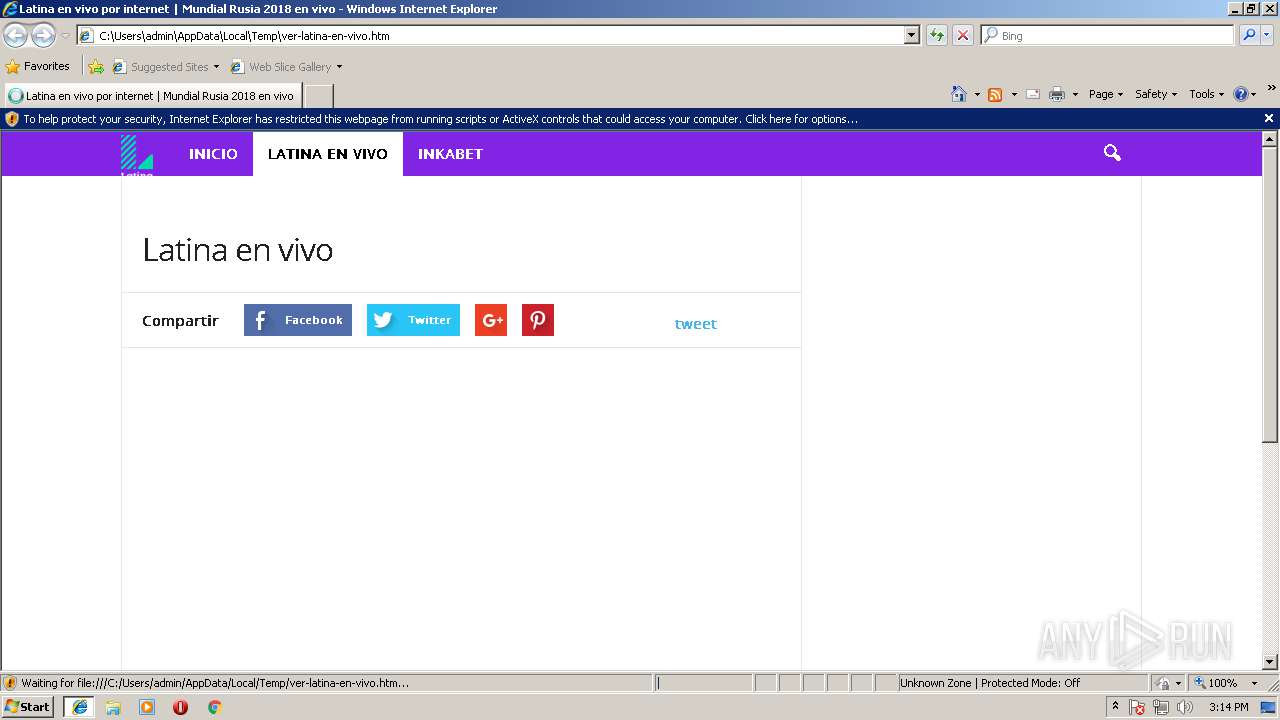Share on Facebook button

[x=298, y=320]
